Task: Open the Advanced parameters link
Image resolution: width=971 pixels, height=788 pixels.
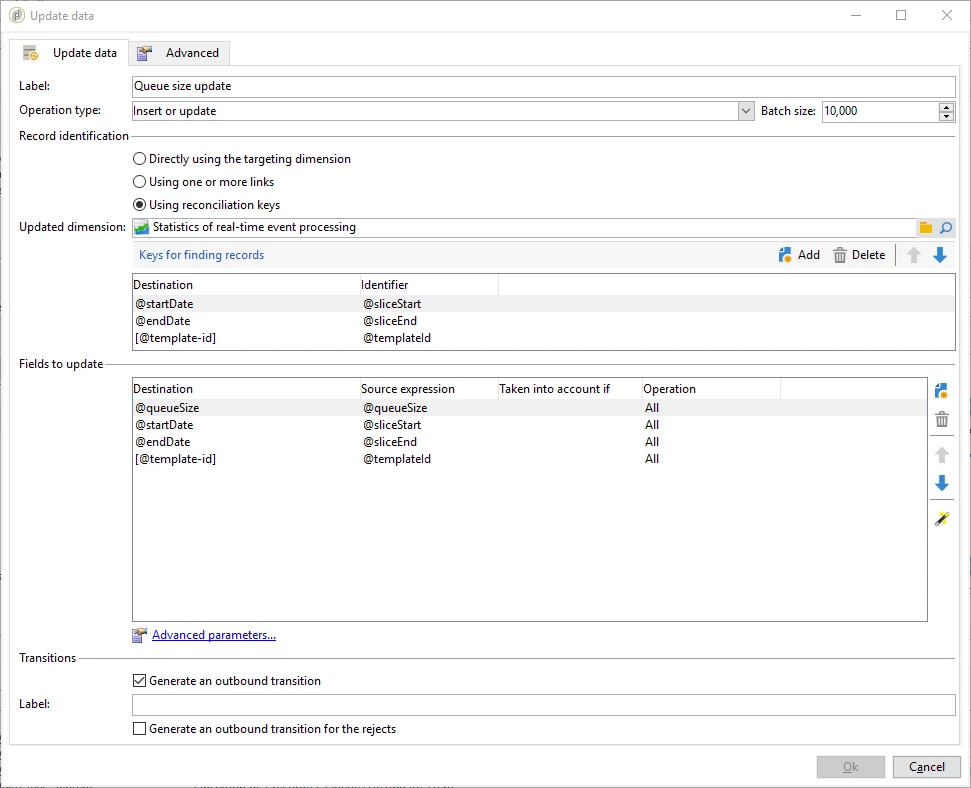Action: 214,635
